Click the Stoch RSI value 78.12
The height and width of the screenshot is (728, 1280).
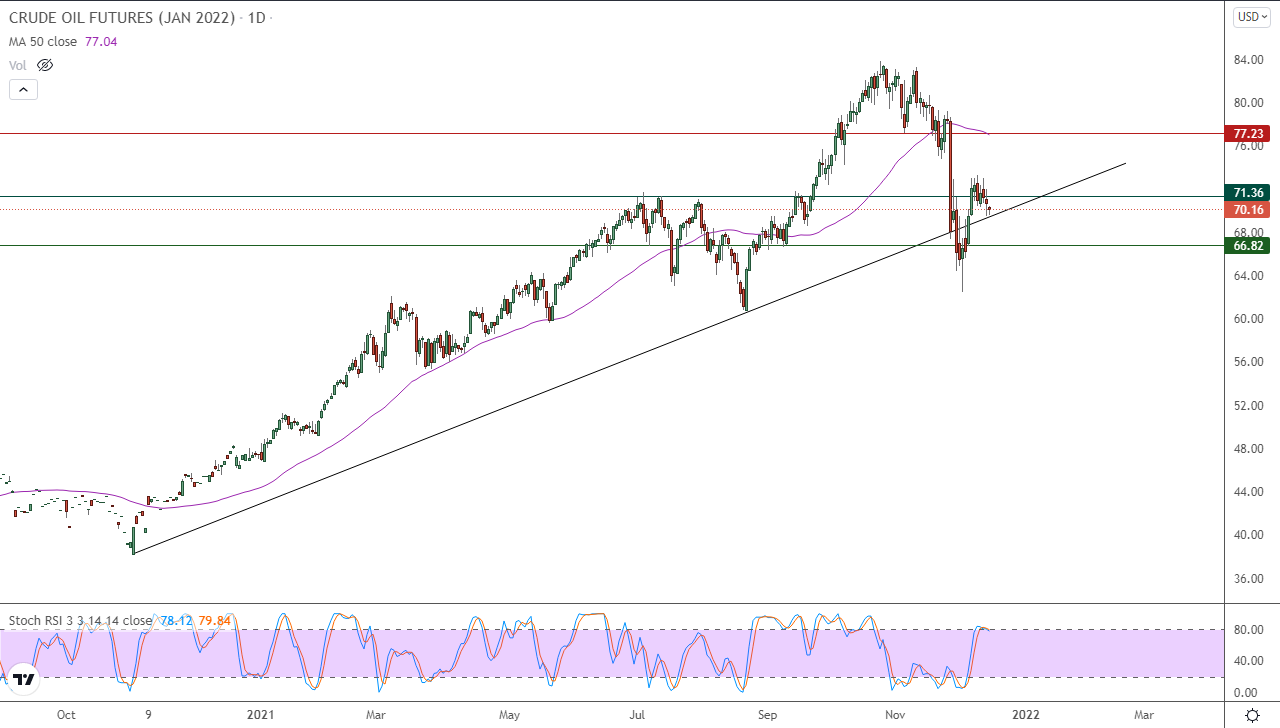(x=174, y=620)
